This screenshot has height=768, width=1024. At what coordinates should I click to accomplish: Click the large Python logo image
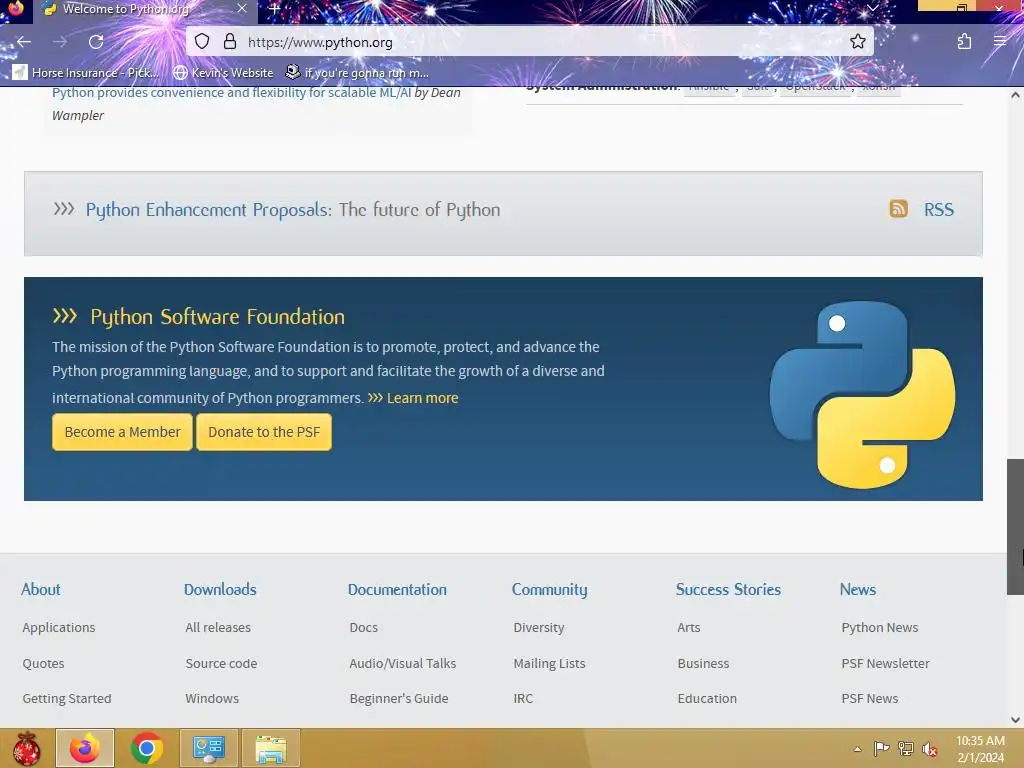862,394
